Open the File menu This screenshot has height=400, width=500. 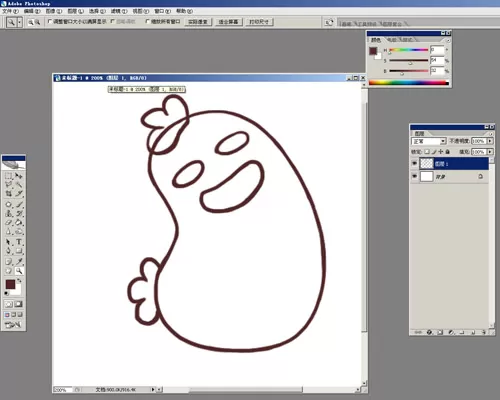point(11,11)
